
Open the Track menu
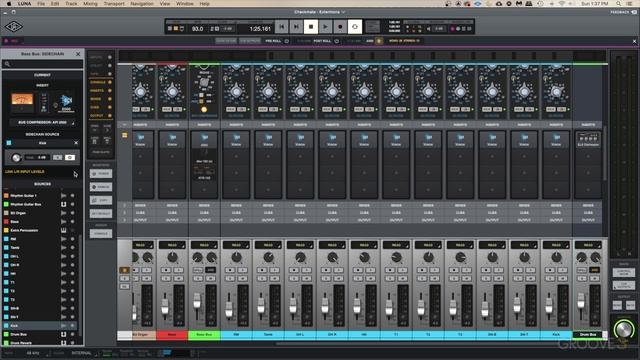point(71,4)
